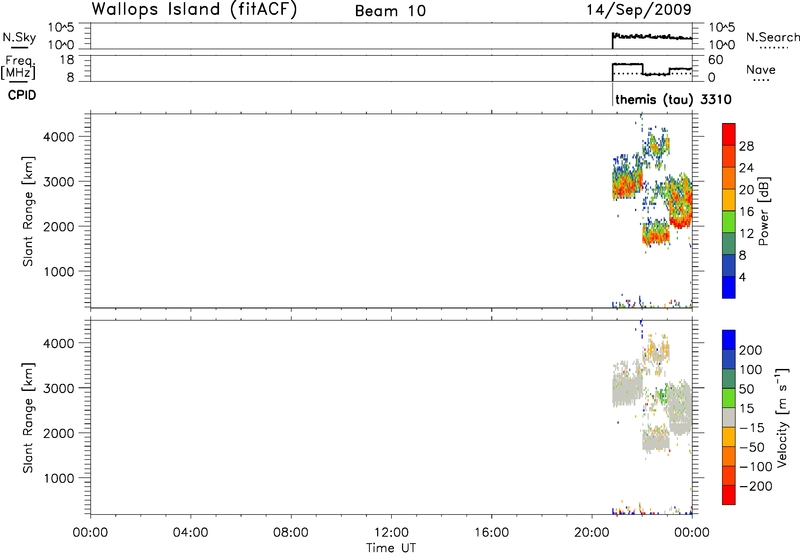This screenshot has height=554, width=800.
Task: Click the '-15' label on Velocity colorbar
Action: pyautogui.click(x=752, y=428)
